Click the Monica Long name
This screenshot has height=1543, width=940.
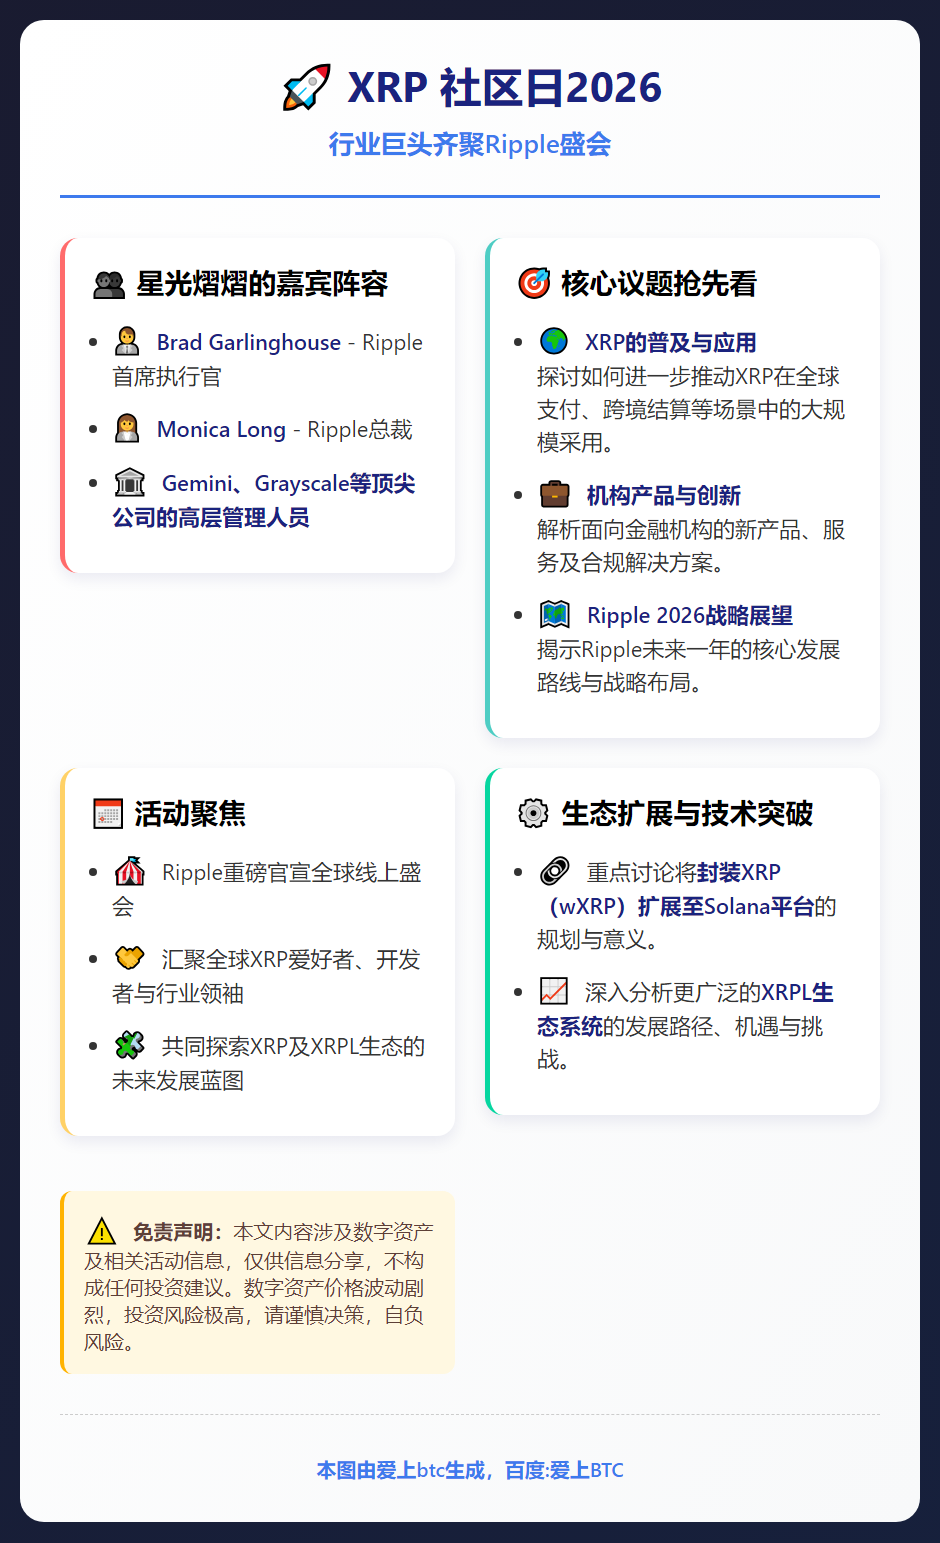point(221,429)
